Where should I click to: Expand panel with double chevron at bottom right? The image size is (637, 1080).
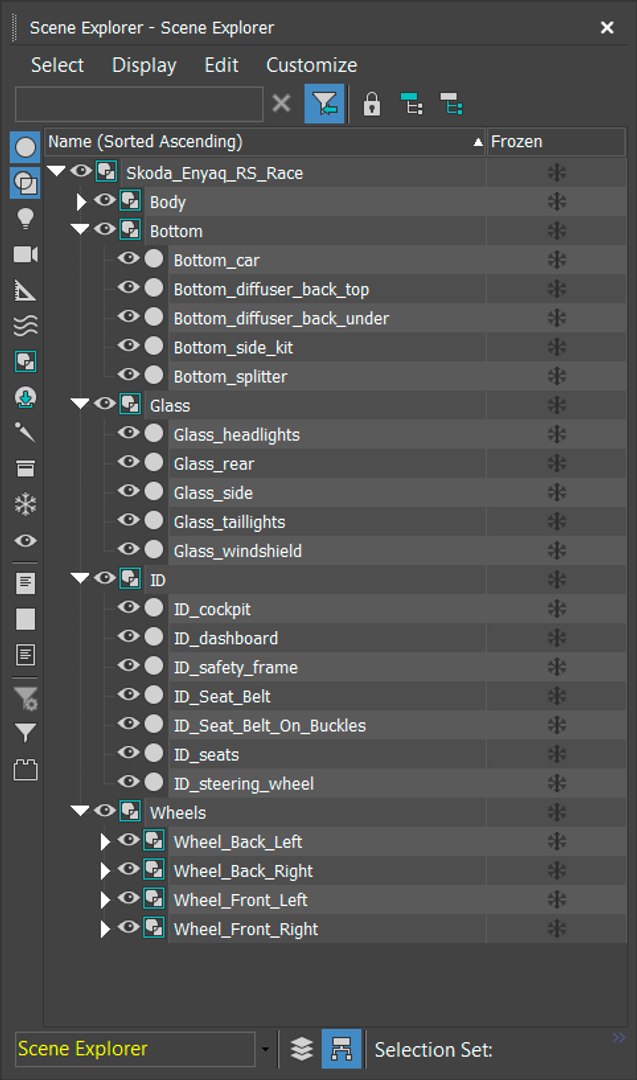pyautogui.click(x=618, y=1037)
